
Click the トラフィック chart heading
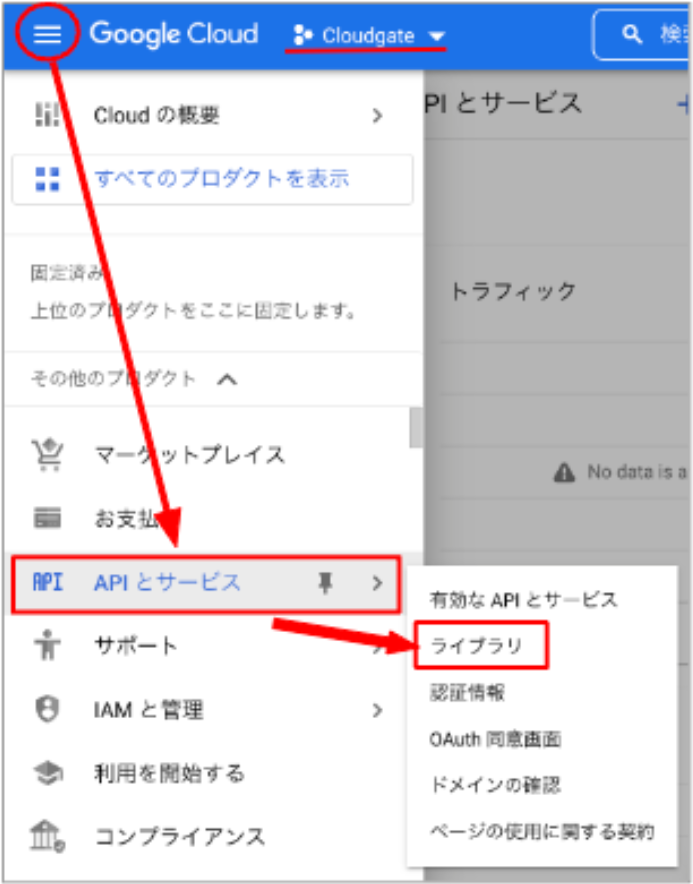point(513,291)
